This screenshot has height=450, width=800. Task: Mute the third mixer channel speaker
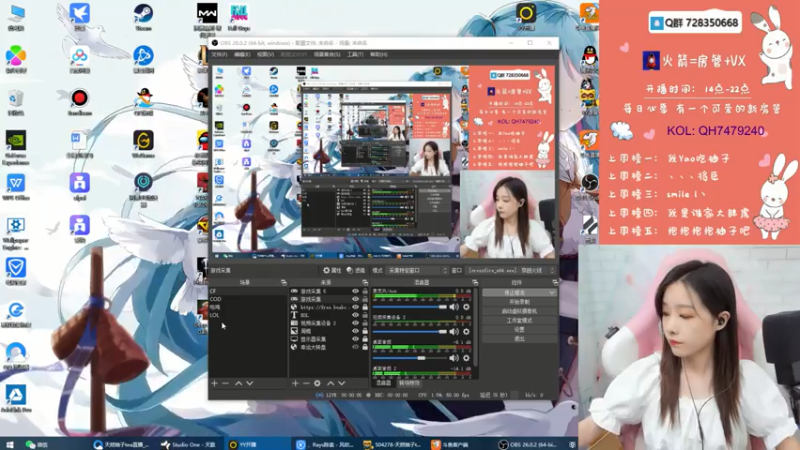pyautogui.click(x=454, y=358)
